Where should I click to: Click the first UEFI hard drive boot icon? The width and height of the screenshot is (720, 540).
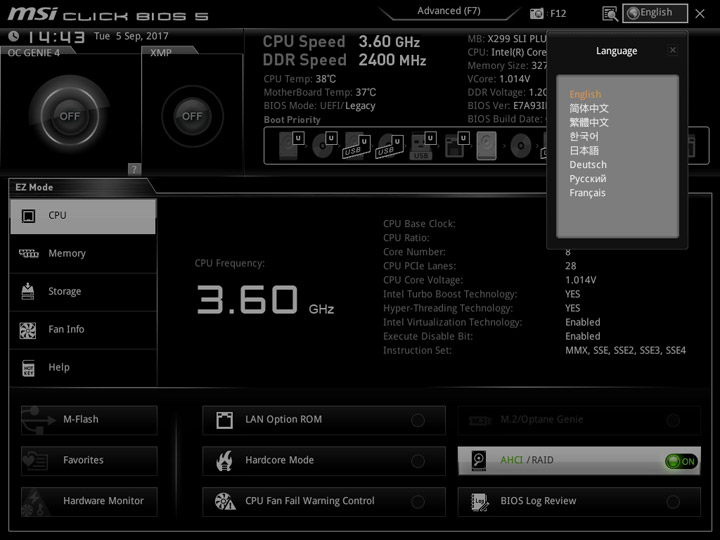[291, 145]
